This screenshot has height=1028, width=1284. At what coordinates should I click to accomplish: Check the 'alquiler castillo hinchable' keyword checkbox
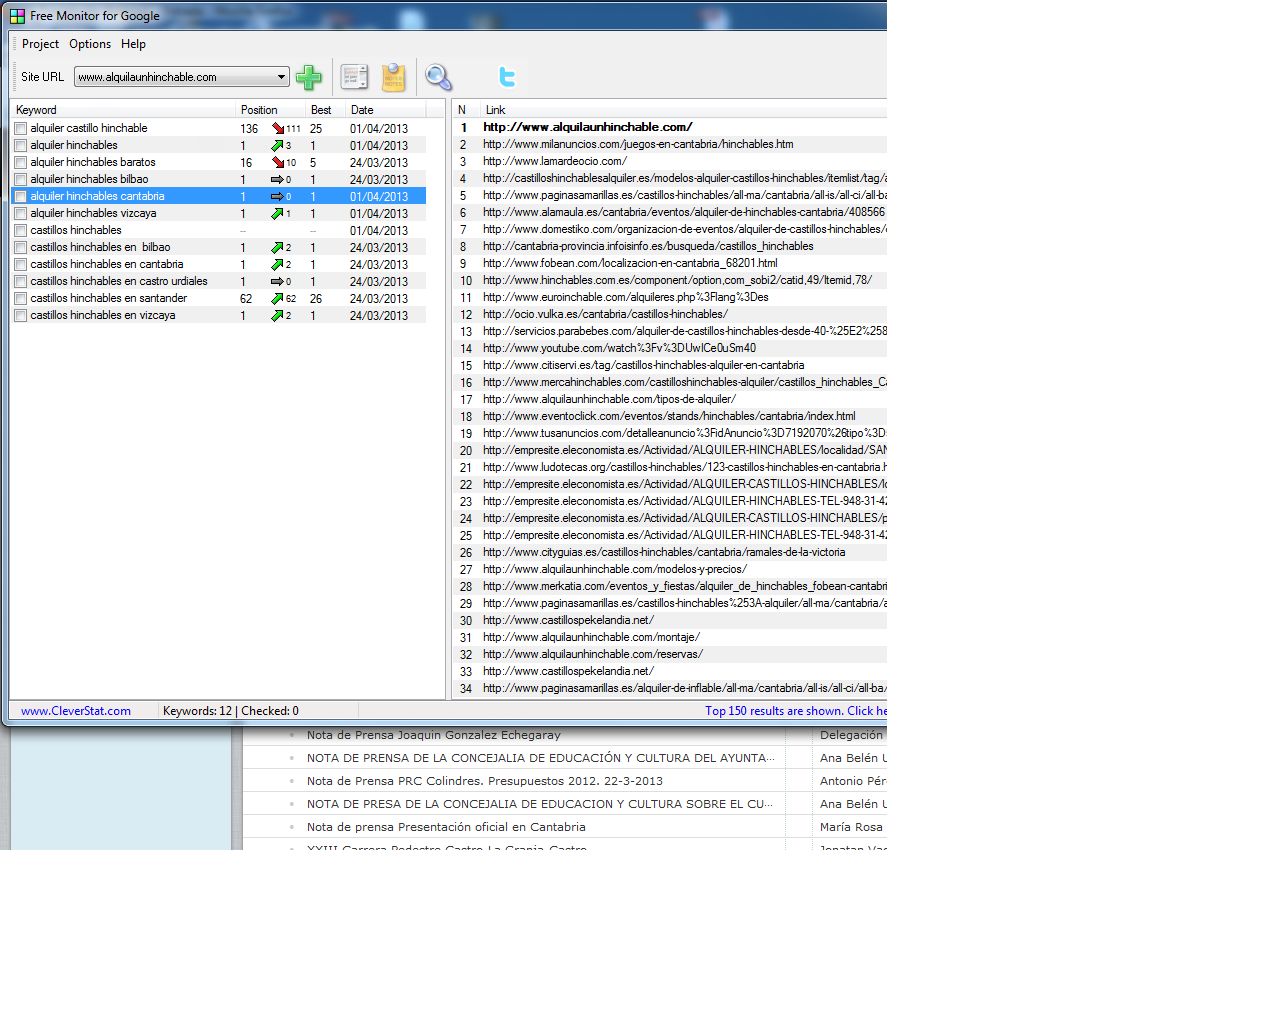(20, 128)
